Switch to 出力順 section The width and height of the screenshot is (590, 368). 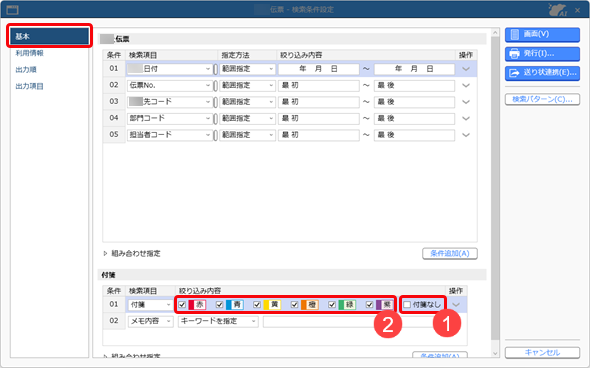click(26, 70)
